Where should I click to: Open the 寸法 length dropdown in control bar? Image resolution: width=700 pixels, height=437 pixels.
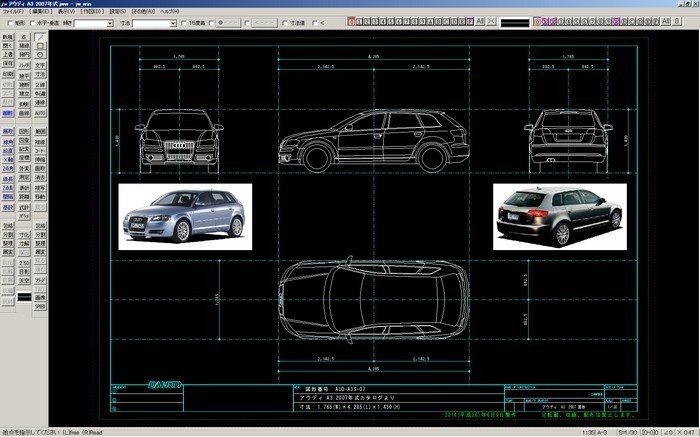tap(173, 23)
